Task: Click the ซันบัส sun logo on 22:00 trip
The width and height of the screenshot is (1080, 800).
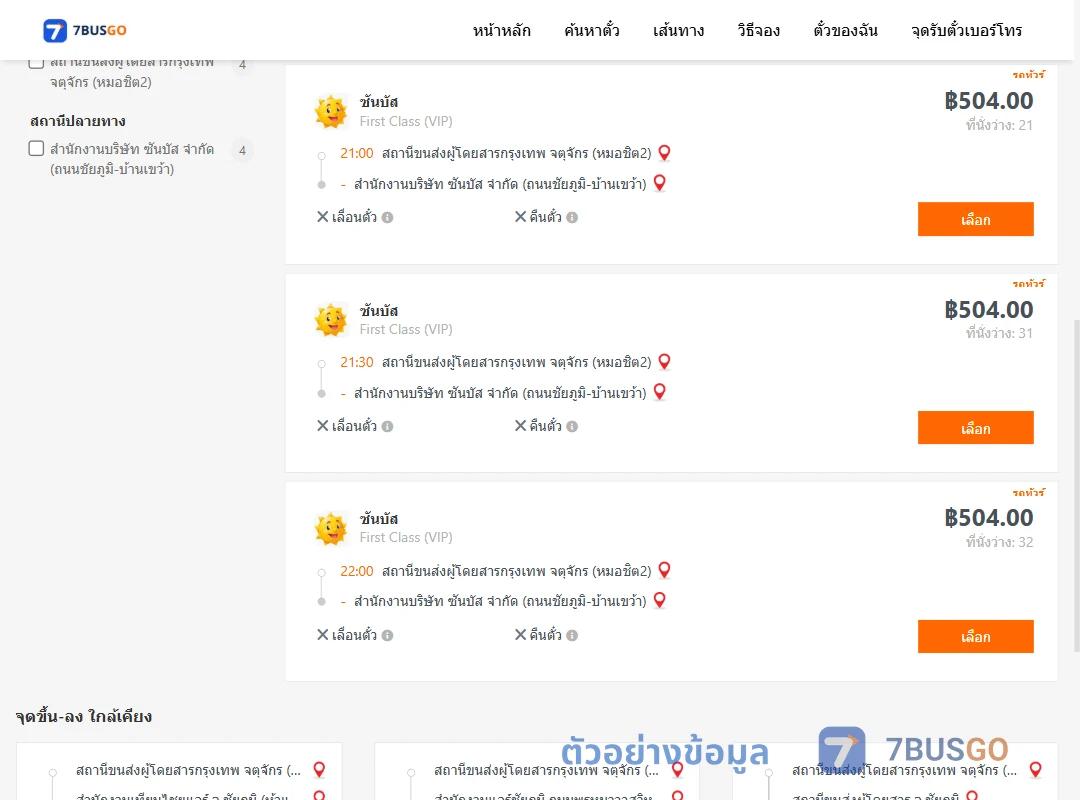Action: [331, 529]
